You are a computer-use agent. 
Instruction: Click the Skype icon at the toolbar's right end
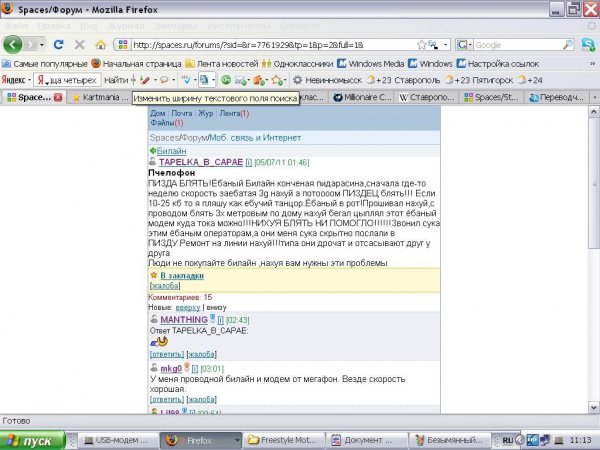point(588,45)
